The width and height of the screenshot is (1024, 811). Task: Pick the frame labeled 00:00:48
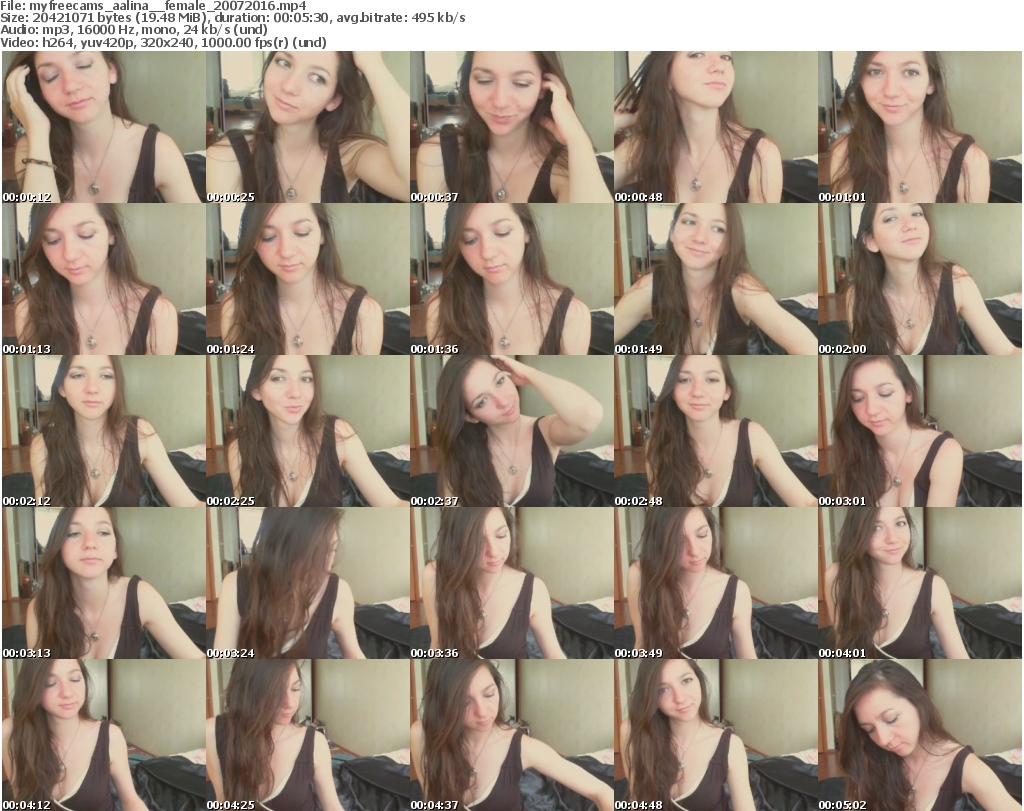pyautogui.click(x=716, y=127)
